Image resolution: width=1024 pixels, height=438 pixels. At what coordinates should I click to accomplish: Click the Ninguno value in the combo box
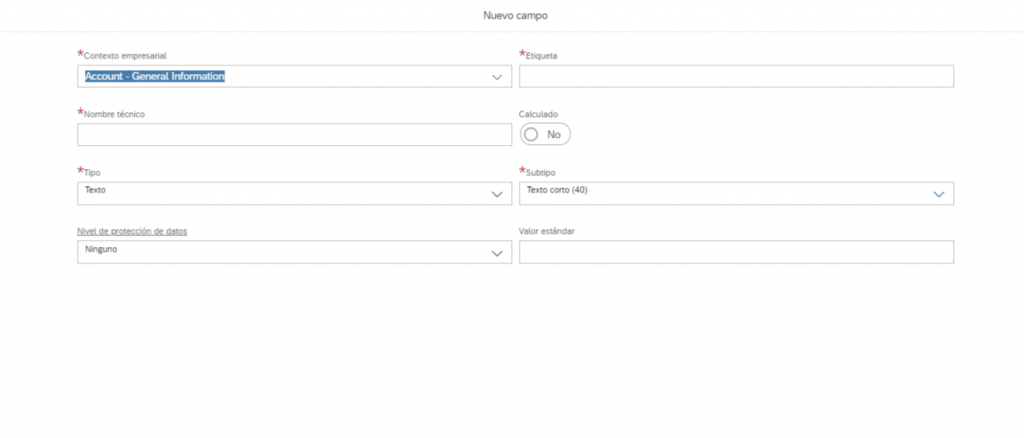click(x=101, y=249)
